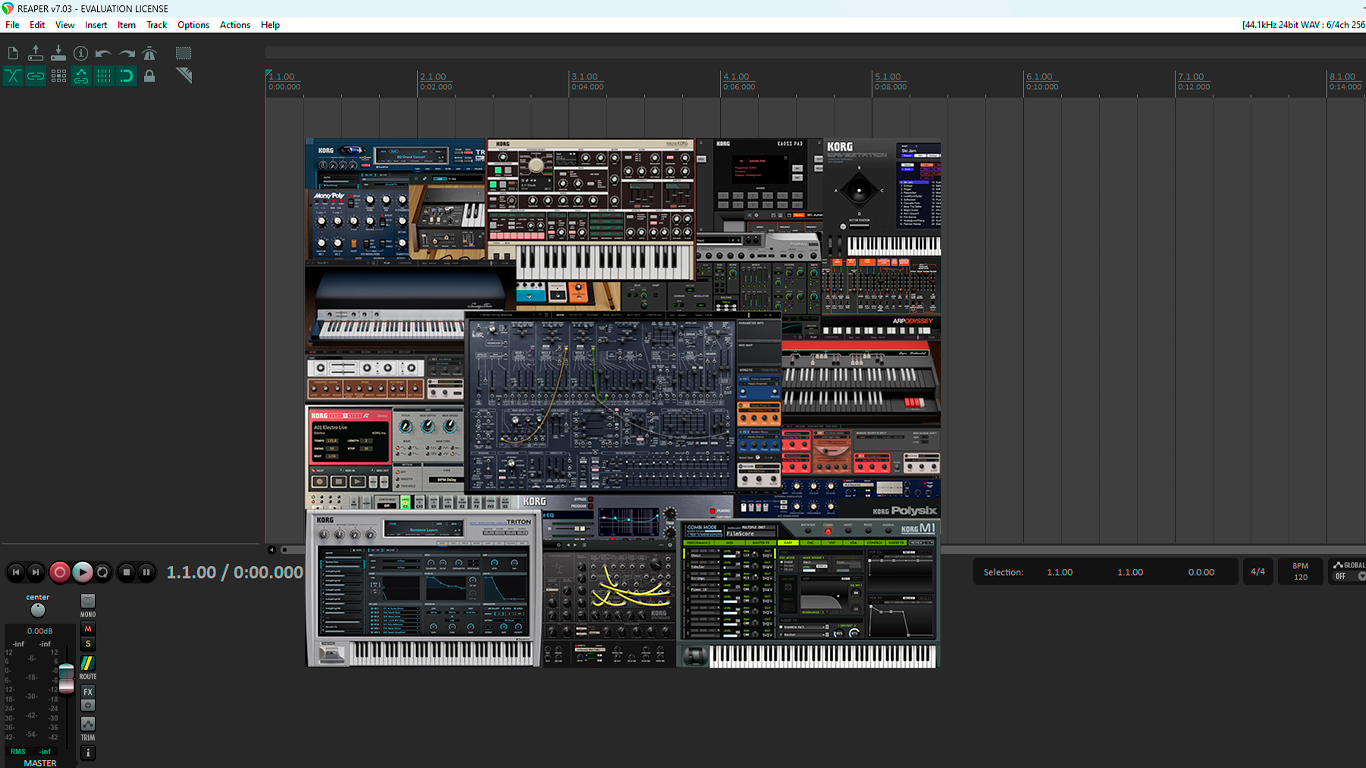Screen dimensions: 1366x768
Task: Open the Help menu
Action: [270, 25]
